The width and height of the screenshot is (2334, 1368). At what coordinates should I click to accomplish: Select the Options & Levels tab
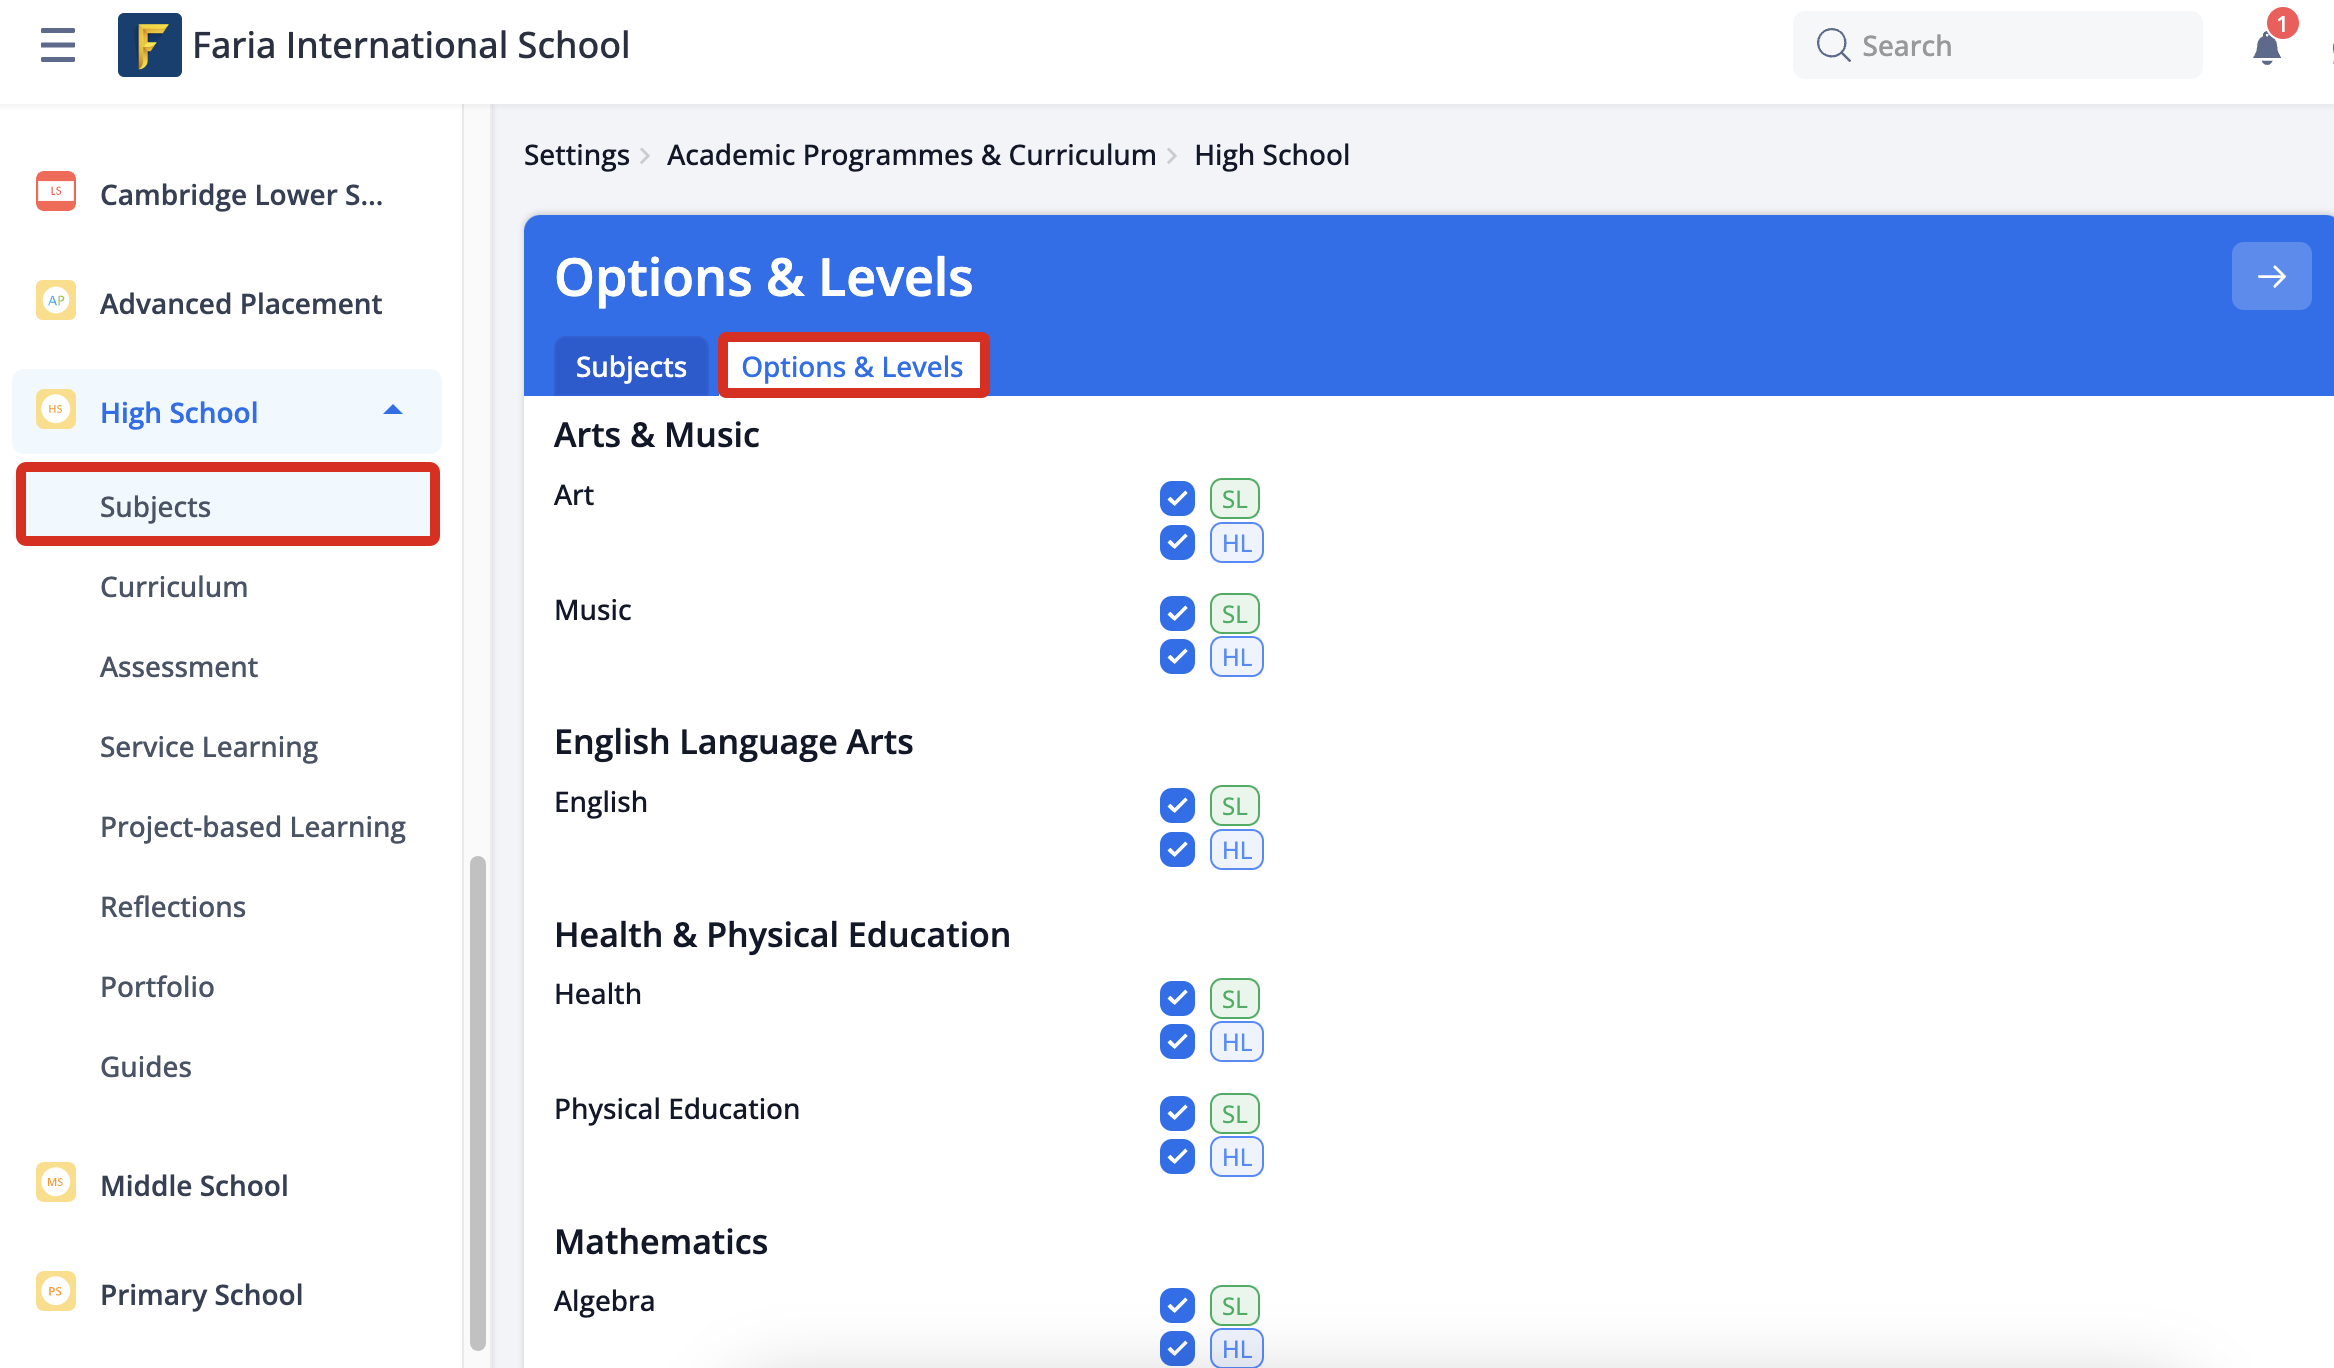[x=852, y=367]
